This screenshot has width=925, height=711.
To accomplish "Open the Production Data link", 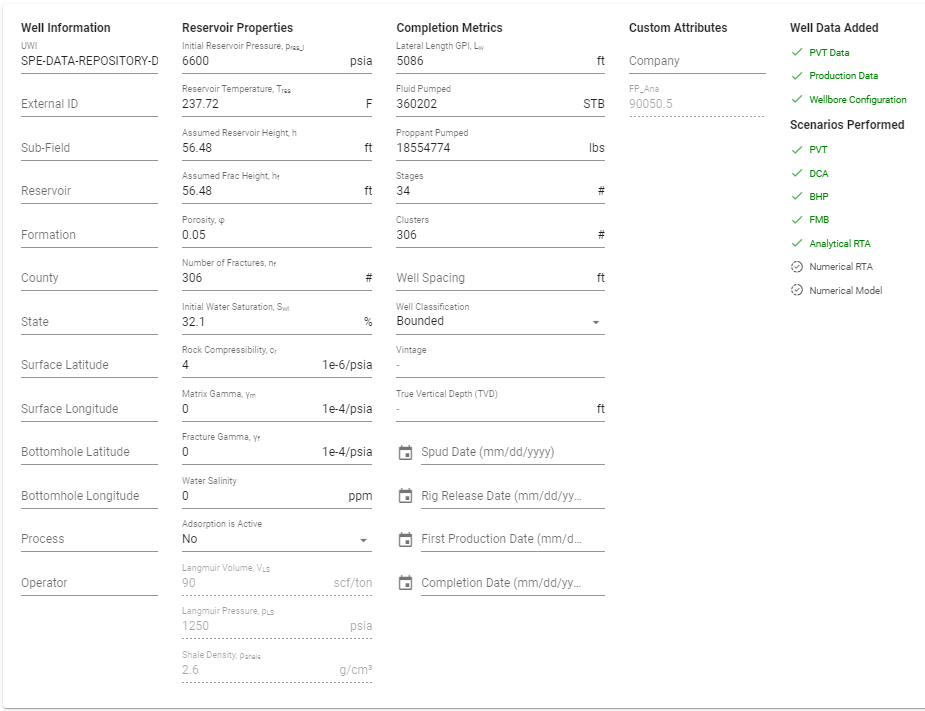I will click(843, 76).
